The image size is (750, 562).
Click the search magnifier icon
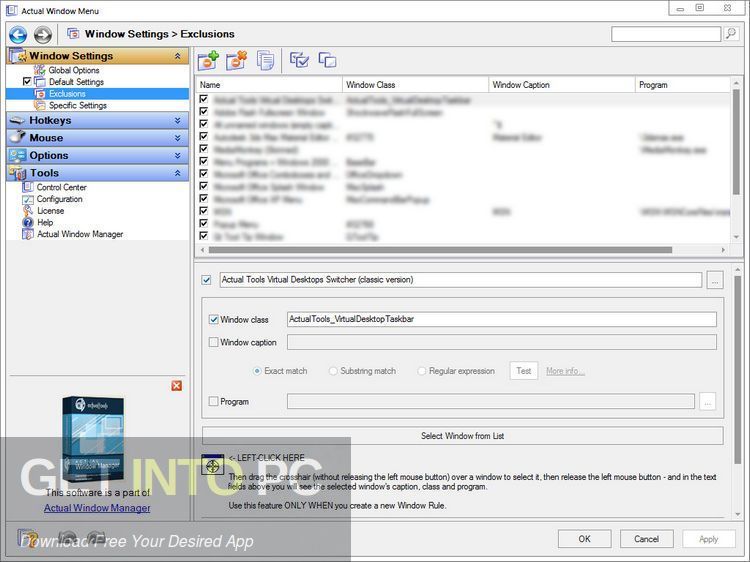pos(731,34)
